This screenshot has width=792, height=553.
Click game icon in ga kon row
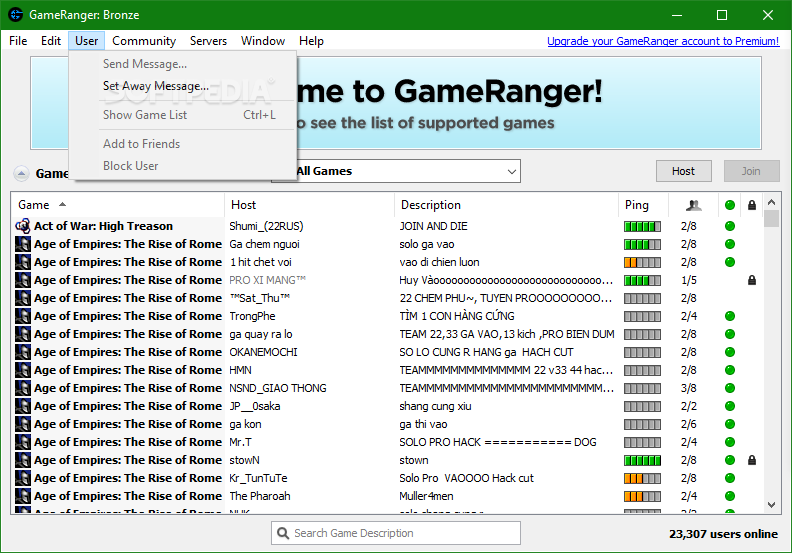click(23, 424)
